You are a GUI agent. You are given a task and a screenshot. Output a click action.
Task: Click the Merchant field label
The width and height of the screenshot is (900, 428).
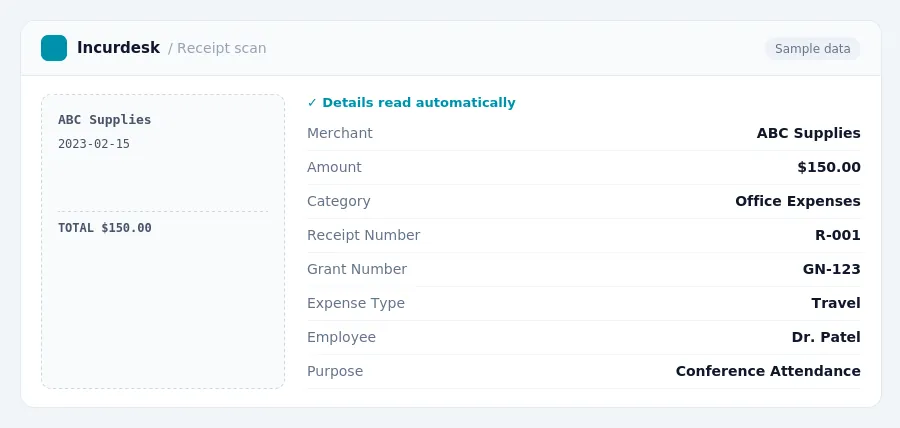pyautogui.click(x=339, y=133)
